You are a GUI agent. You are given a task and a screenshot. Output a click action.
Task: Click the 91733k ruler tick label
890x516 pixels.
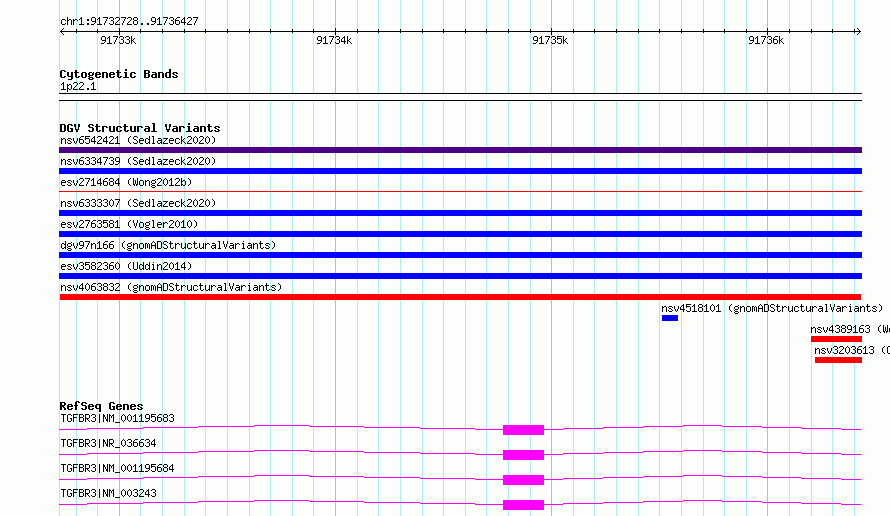click(x=118, y=40)
